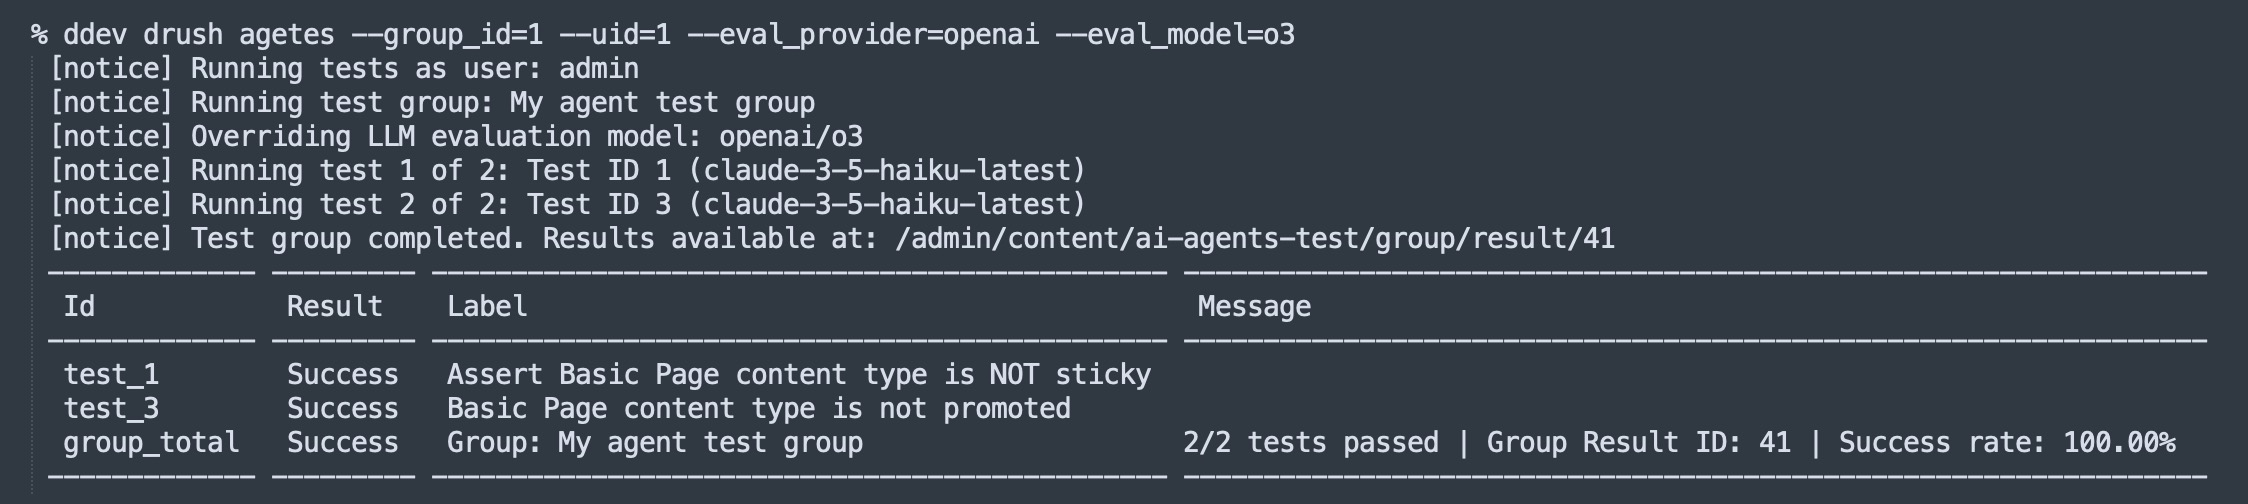Click the group_total row id
2248x504 pixels.
(151, 443)
